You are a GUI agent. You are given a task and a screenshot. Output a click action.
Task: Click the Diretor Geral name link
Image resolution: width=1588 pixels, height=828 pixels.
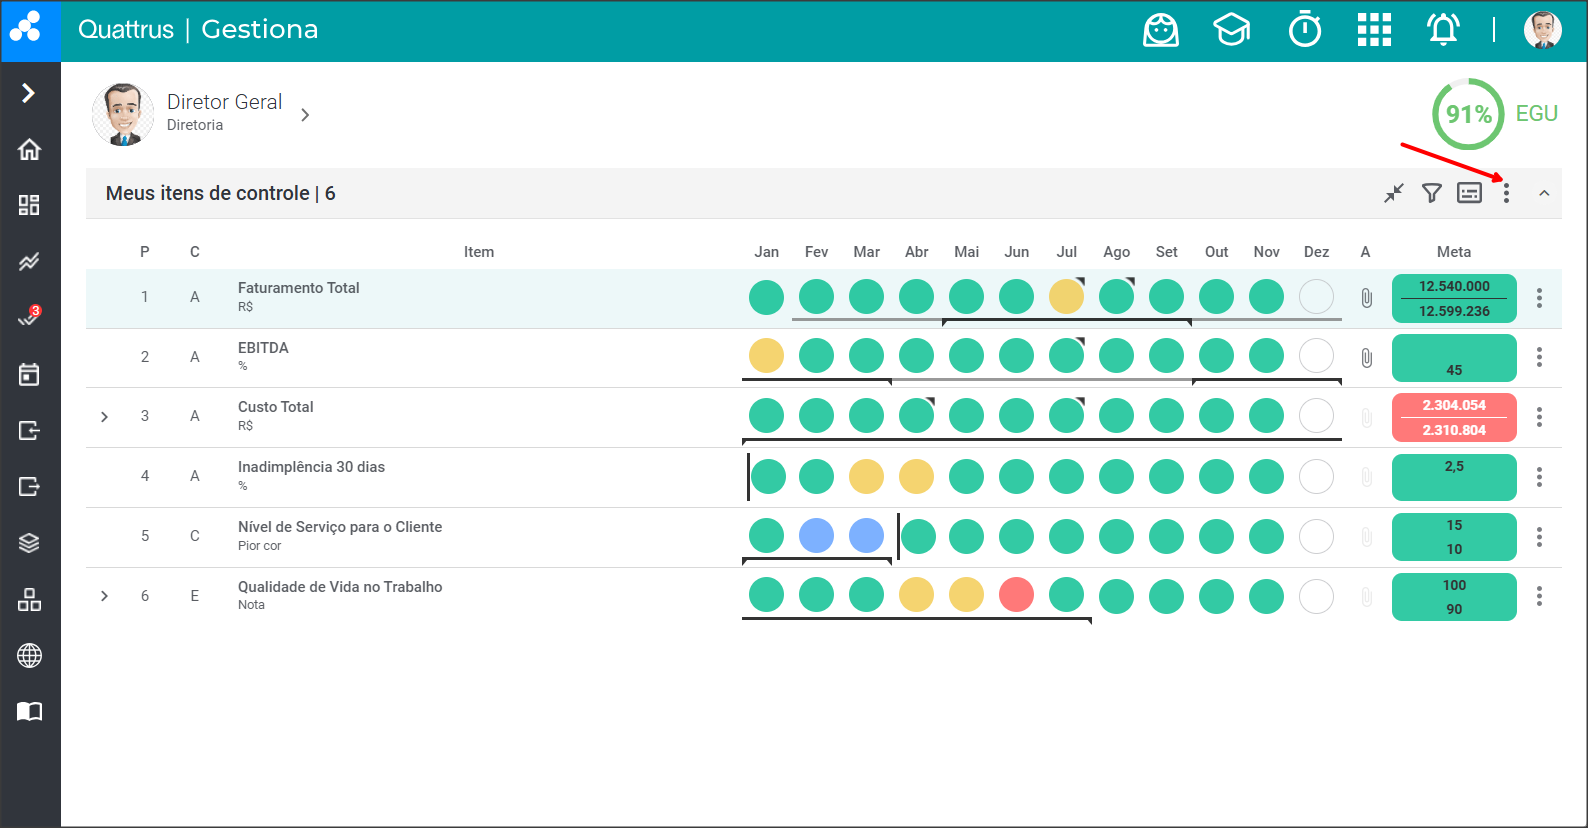pyautogui.click(x=224, y=102)
